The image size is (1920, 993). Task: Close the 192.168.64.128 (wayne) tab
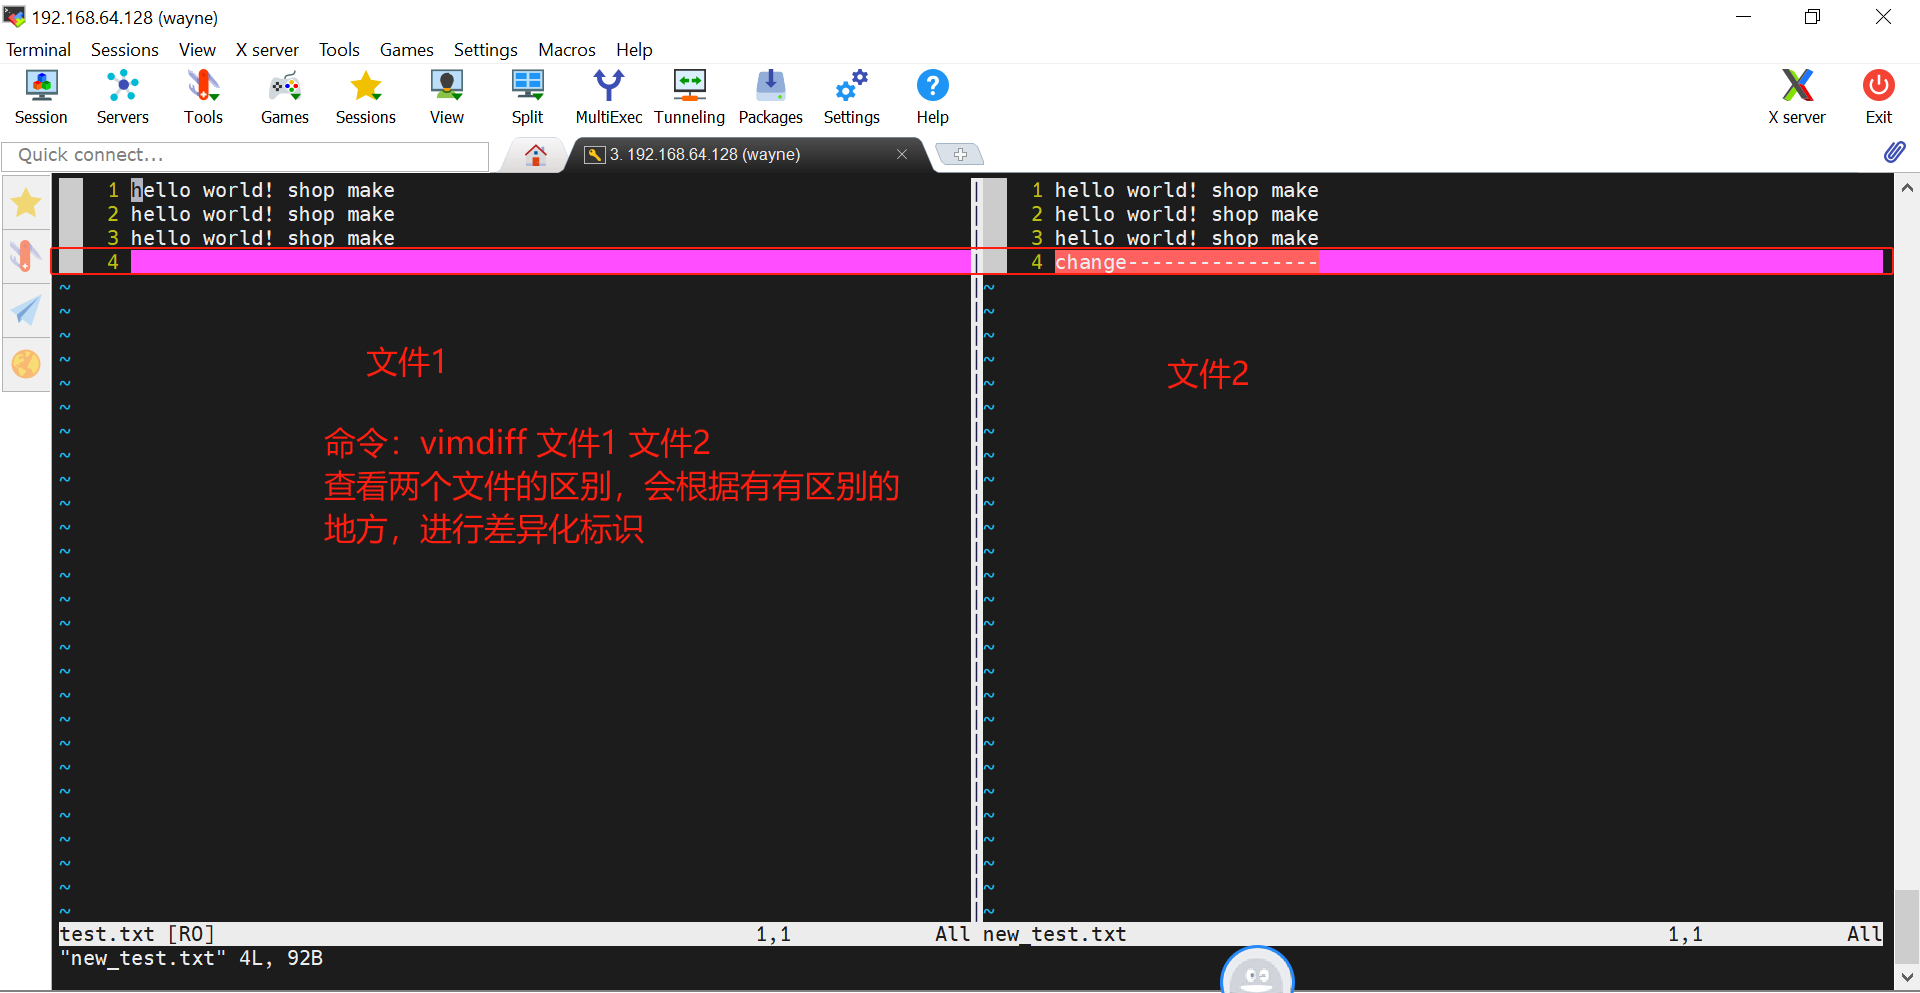click(x=902, y=154)
